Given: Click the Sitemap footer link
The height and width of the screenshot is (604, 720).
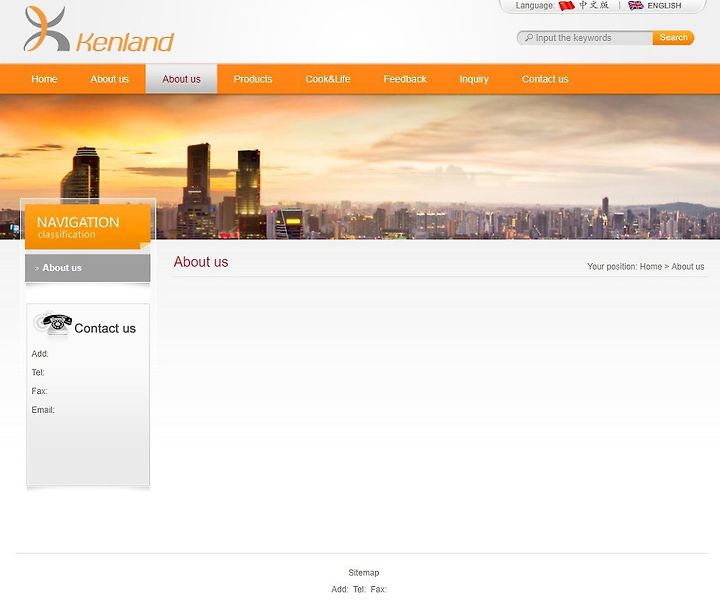Looking at the screenshot, I should point(364,573).
